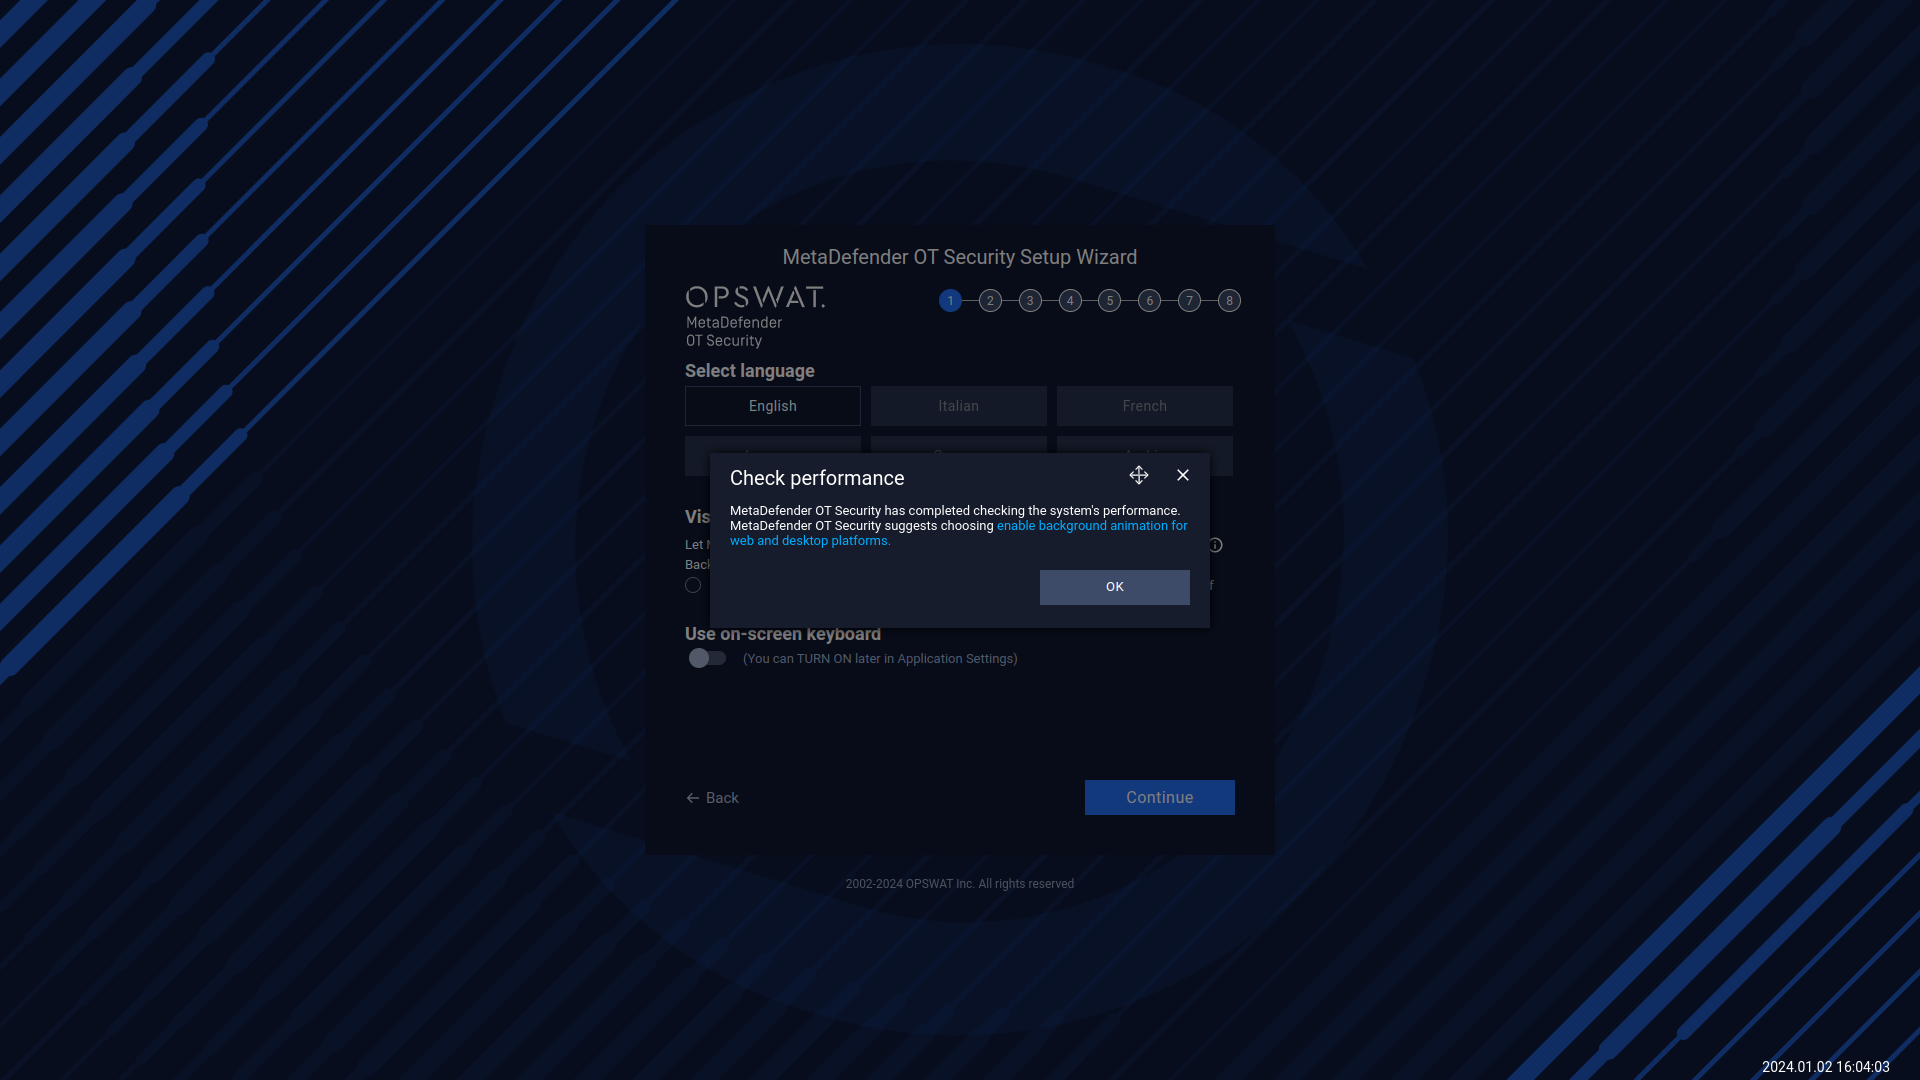The width and height of the screenshot is (1920, 1080).
Task: Click the Continue button
Action: click(1160, 797)
